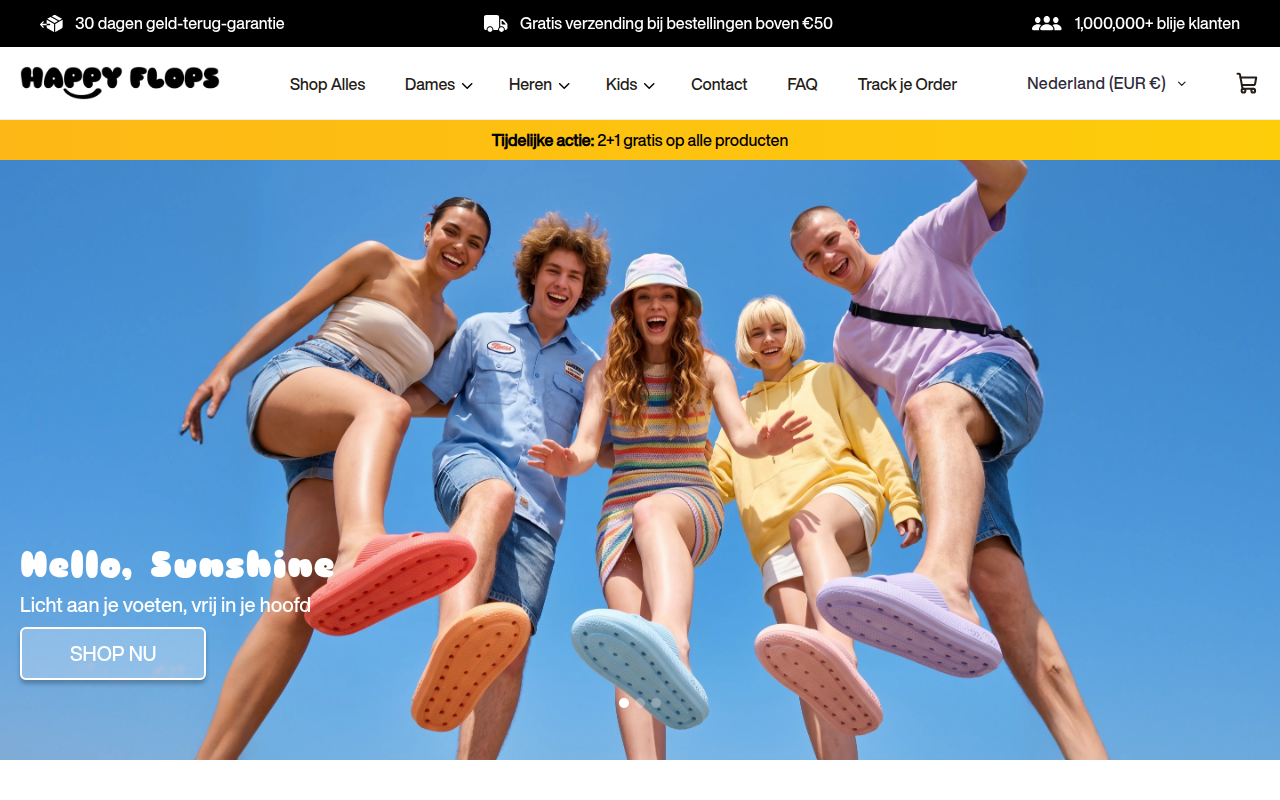Expand the Dames menu
1280x800 pixels.
438,85
